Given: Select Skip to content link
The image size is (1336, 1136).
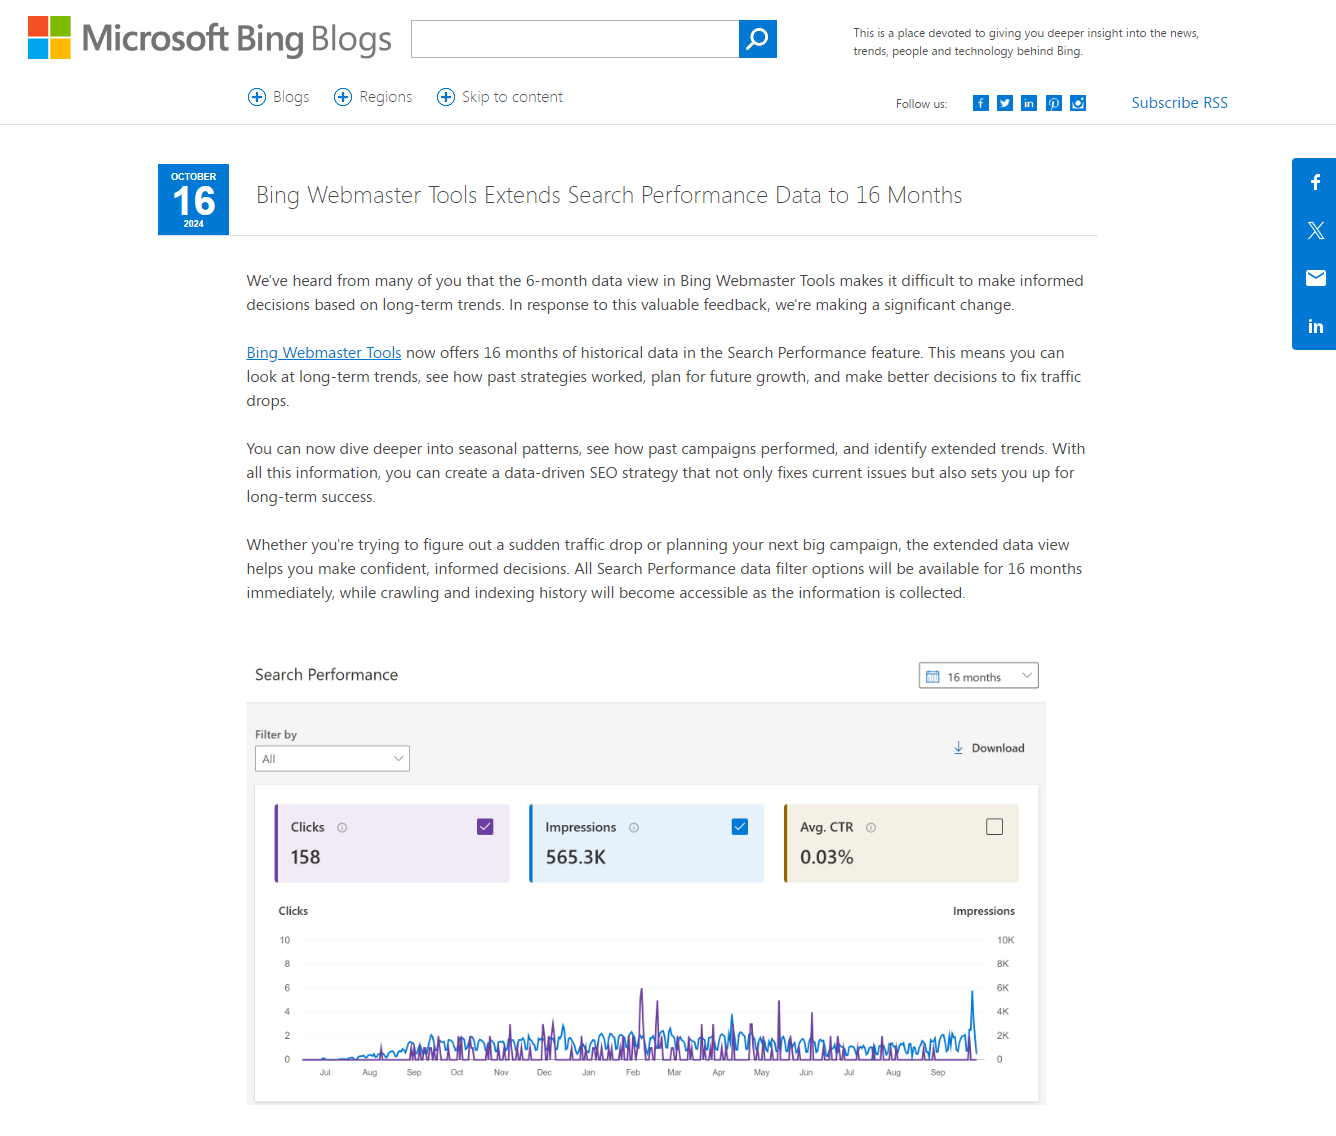Looking at the screenshot, I should [x=512, y=97].
